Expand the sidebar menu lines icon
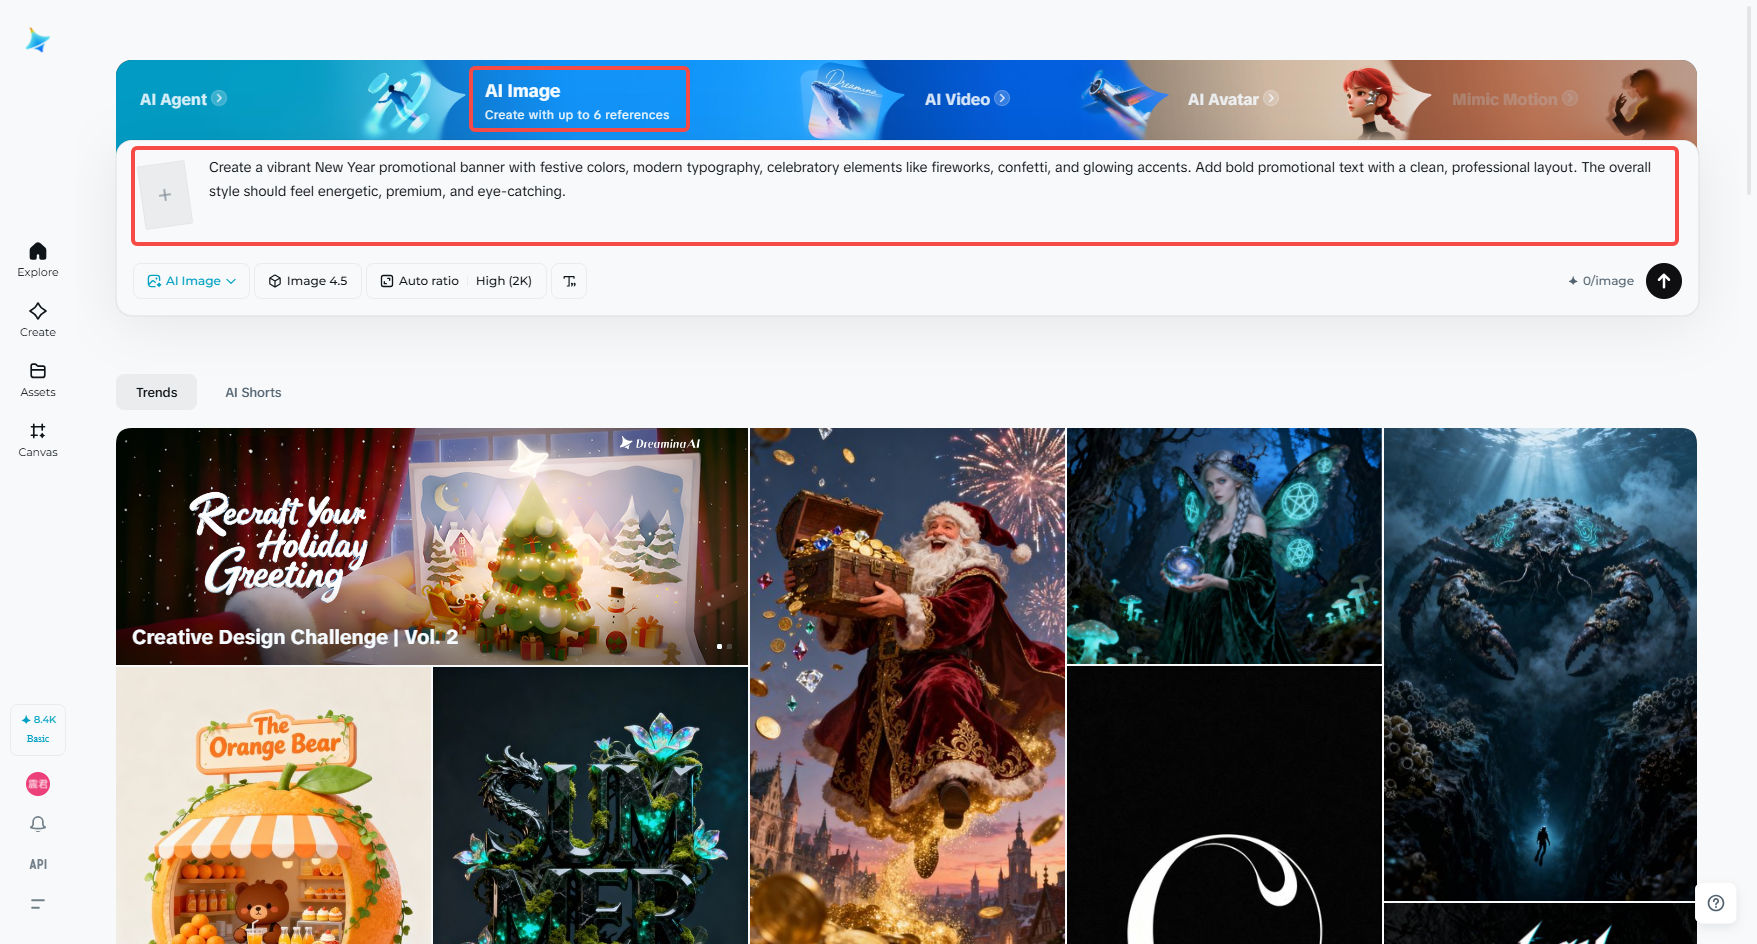 click(x=38, y=904)
